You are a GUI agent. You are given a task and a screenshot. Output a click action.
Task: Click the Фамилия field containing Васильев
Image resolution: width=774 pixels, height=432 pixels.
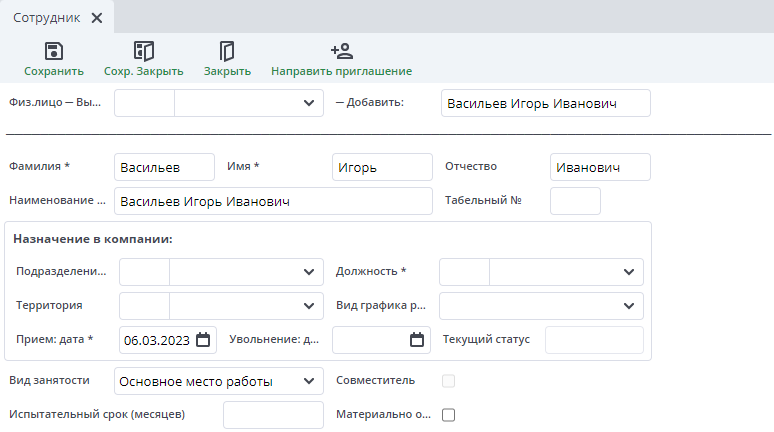(164, 167)
